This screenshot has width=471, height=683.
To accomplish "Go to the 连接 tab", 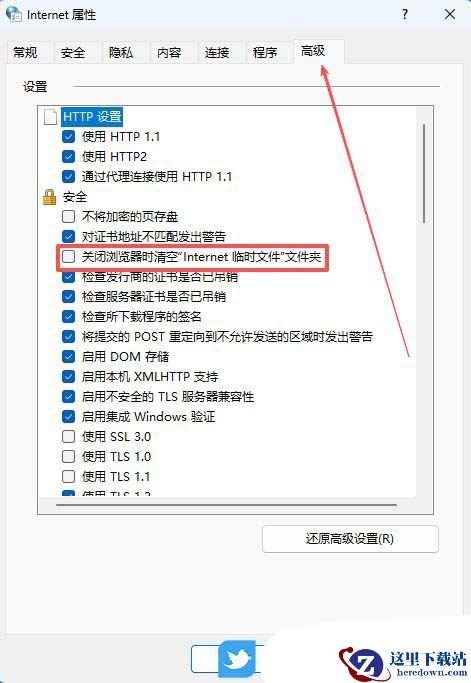I will (217, 53).
